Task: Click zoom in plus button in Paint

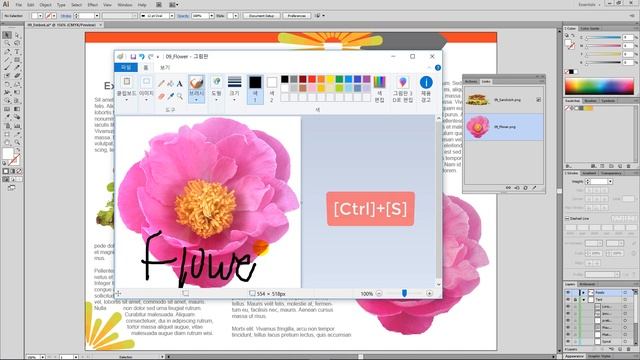Action: click(429, 293)
